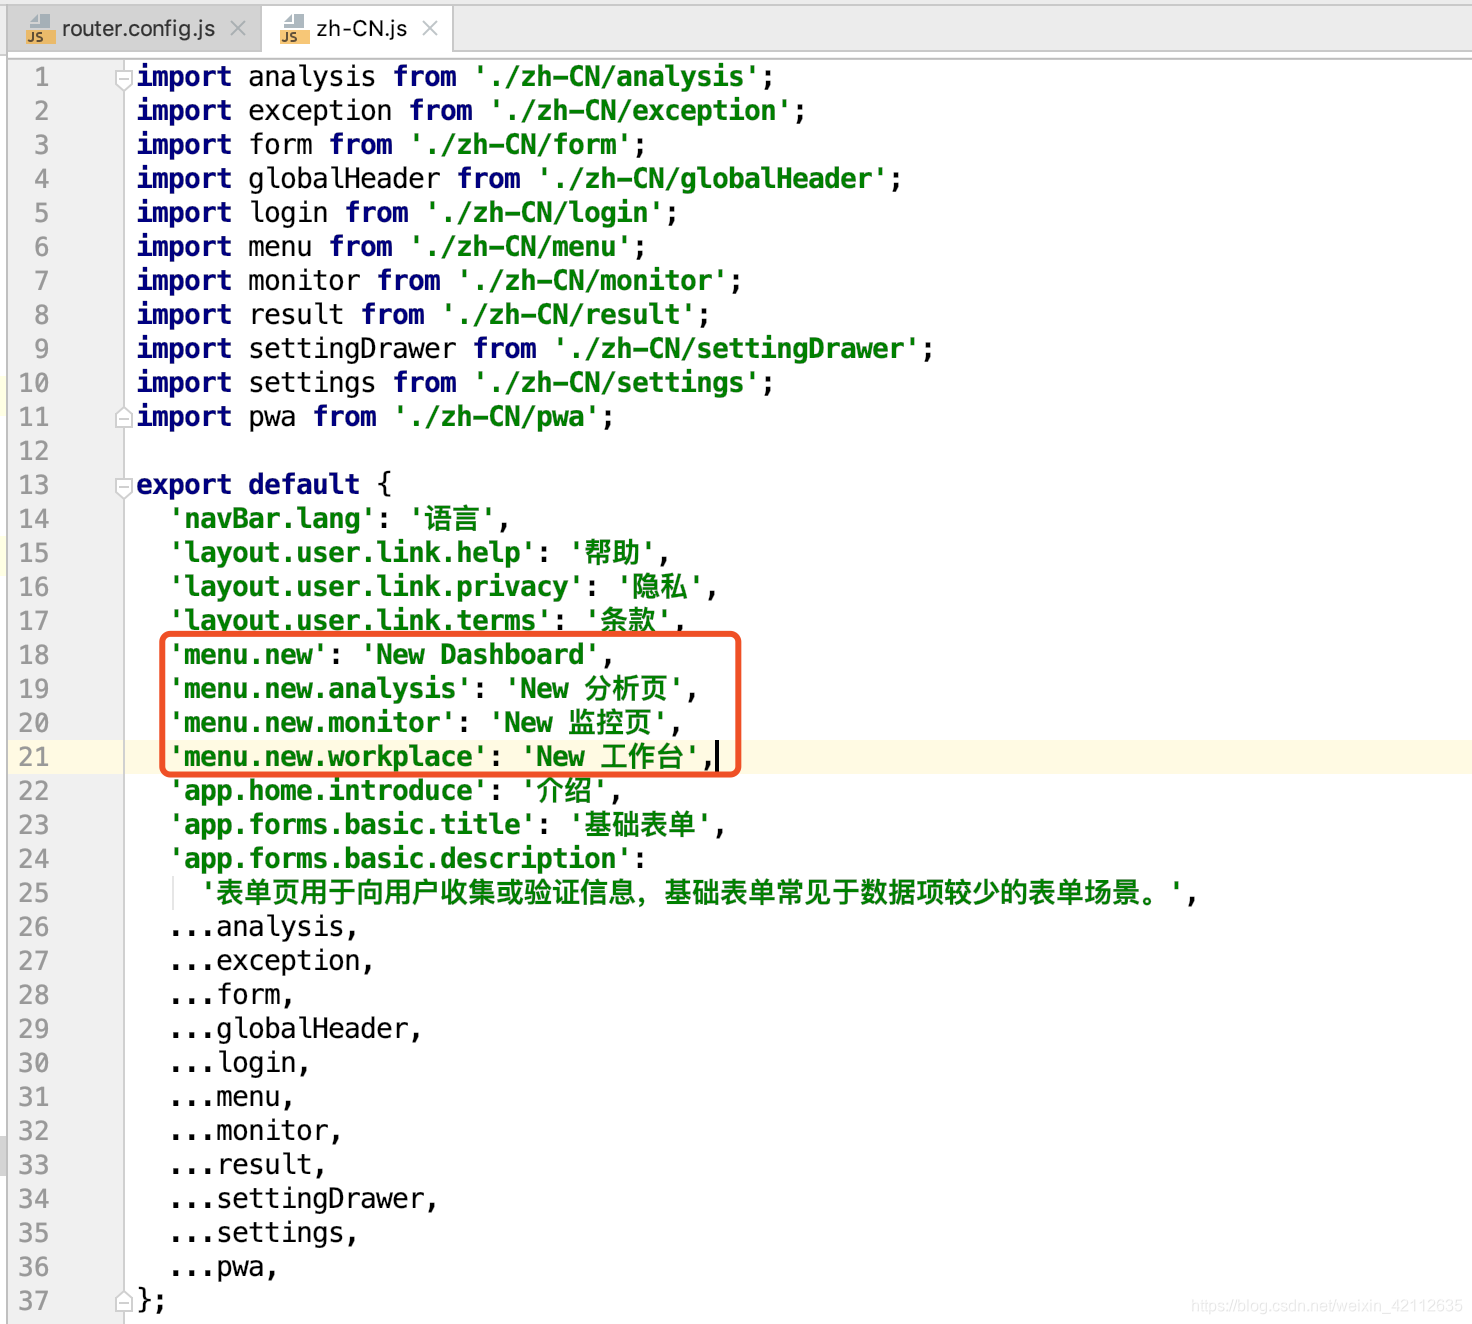
Task: Click the ...analysis spread on line 26
Action: 256,927
